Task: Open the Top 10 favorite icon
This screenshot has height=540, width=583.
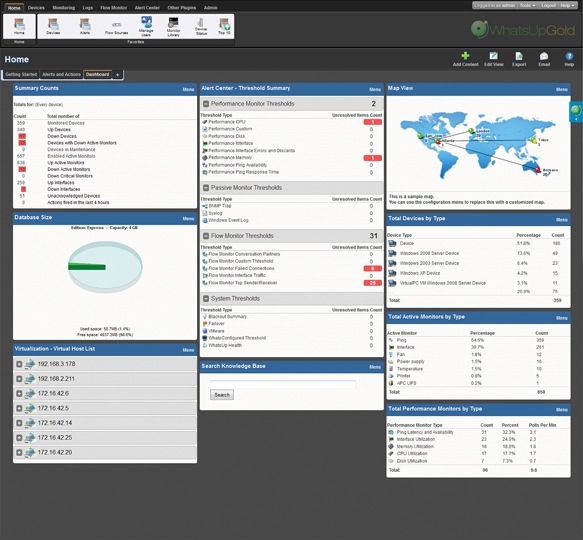Action: pyautogui.click(x=224, y=24)
